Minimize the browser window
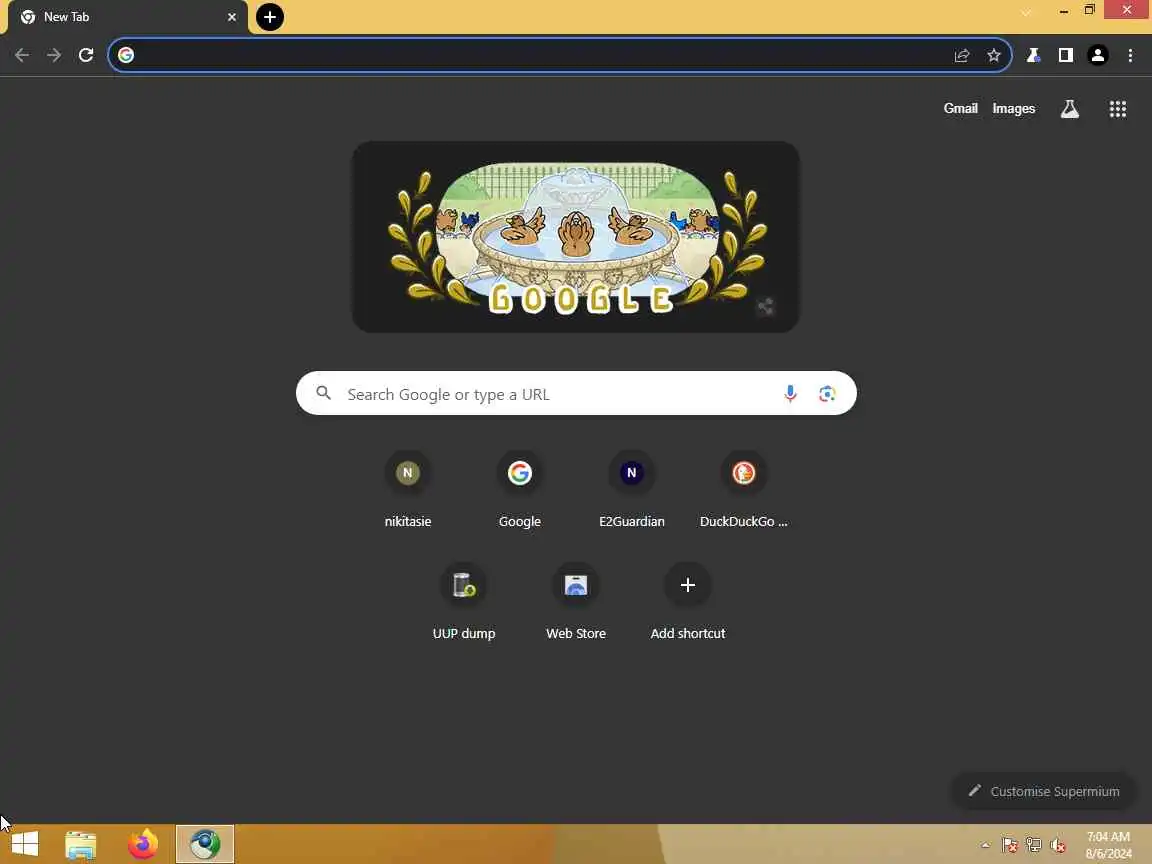The image size is (1152, 864). pyautogui.click(x=1063, y=10)
